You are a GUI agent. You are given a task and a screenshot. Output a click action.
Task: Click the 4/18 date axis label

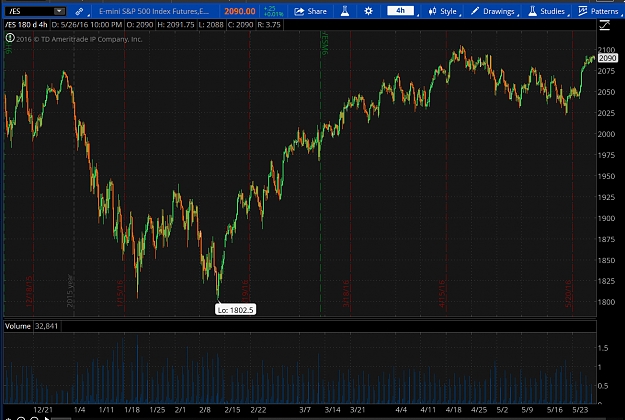(x=453, y=410)
